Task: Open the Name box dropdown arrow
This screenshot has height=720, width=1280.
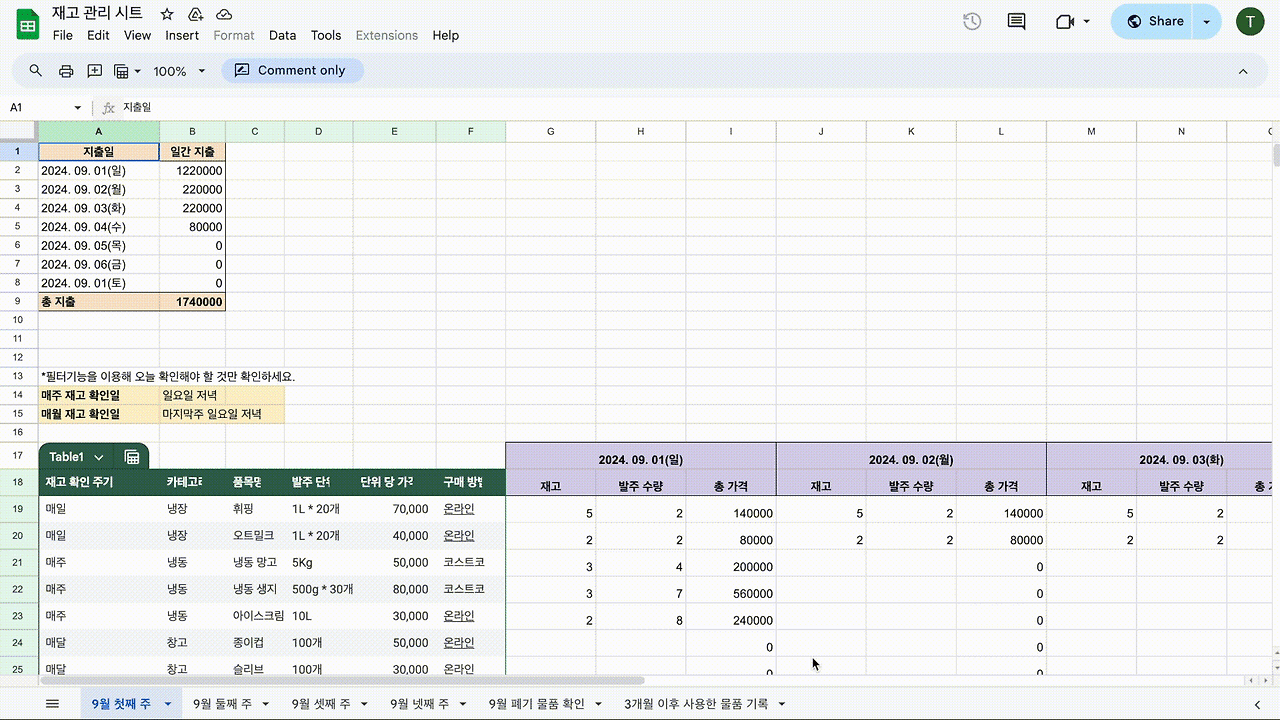Action: pyautogui.click(x=77, y=107)
